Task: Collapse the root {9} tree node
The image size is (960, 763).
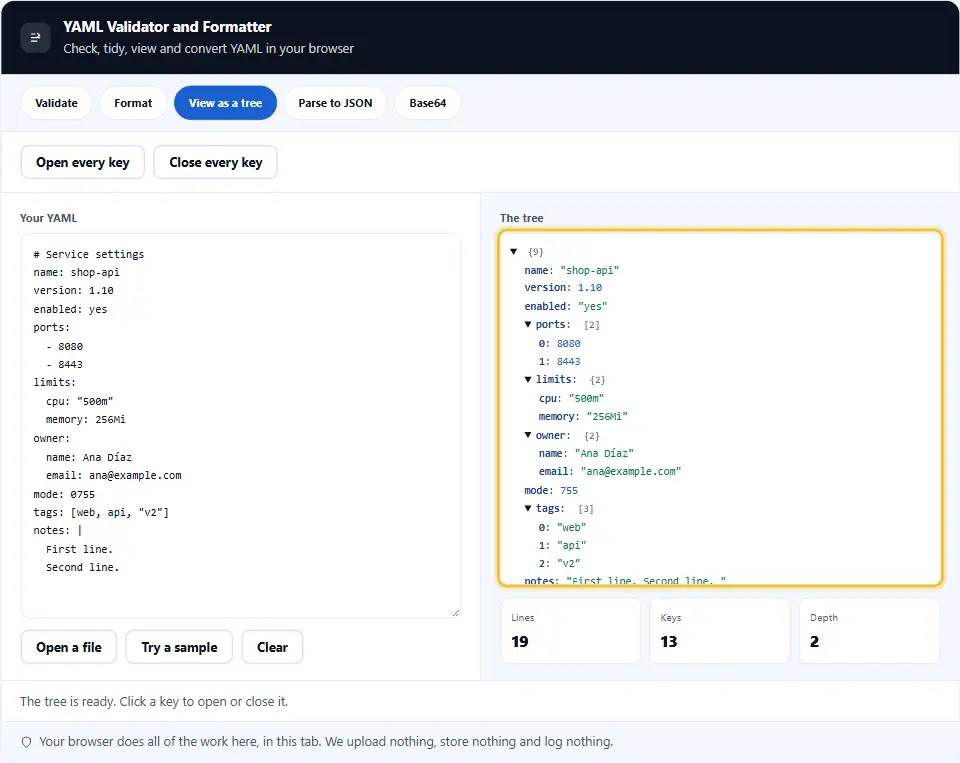Action: (x=514, y=252)
